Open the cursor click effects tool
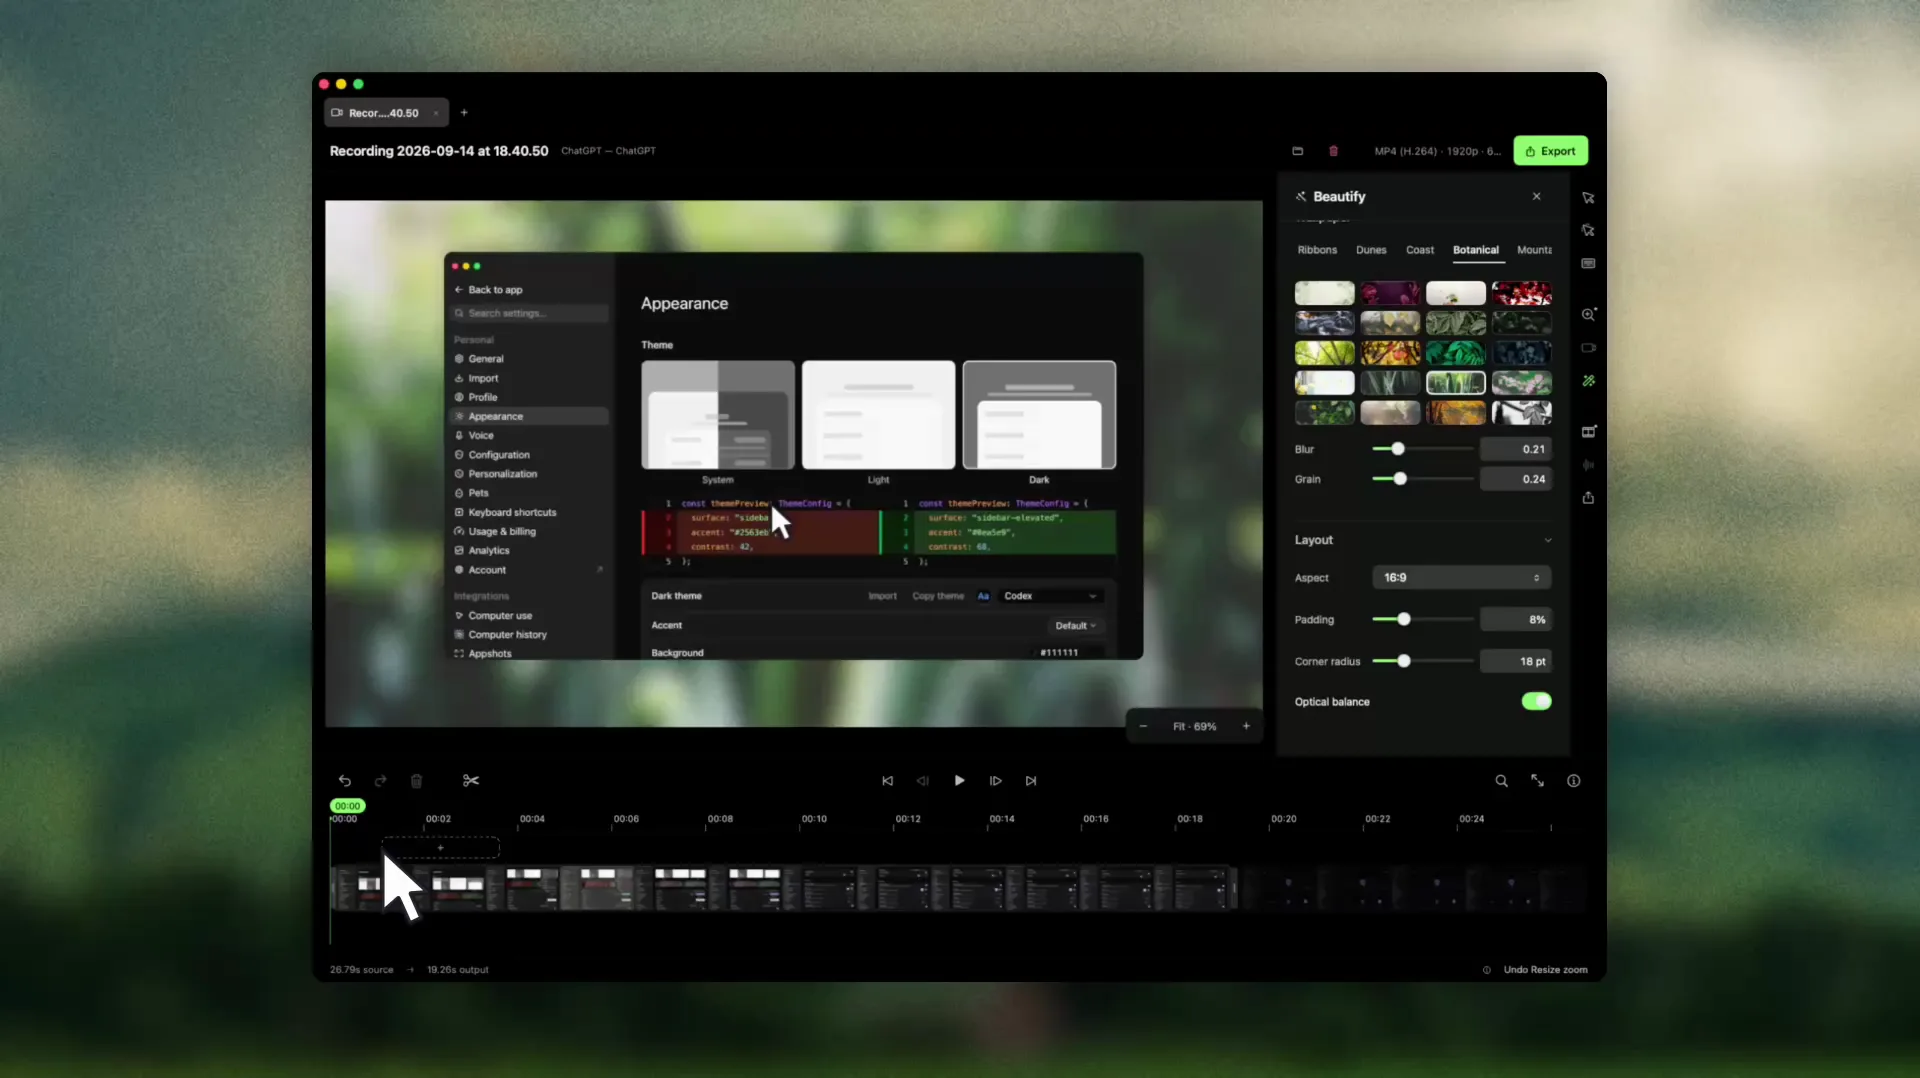The image size is (1920, 1078). [1588, 231]
